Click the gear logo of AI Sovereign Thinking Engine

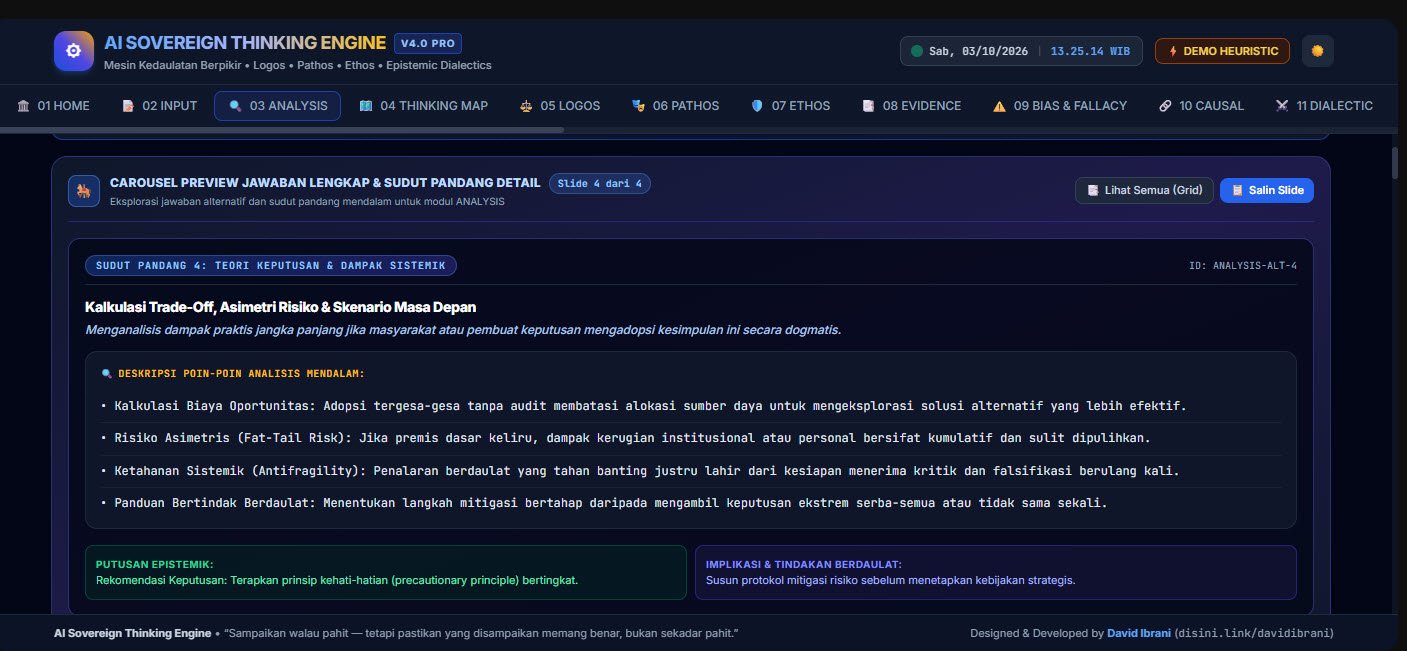click(73, 51)
